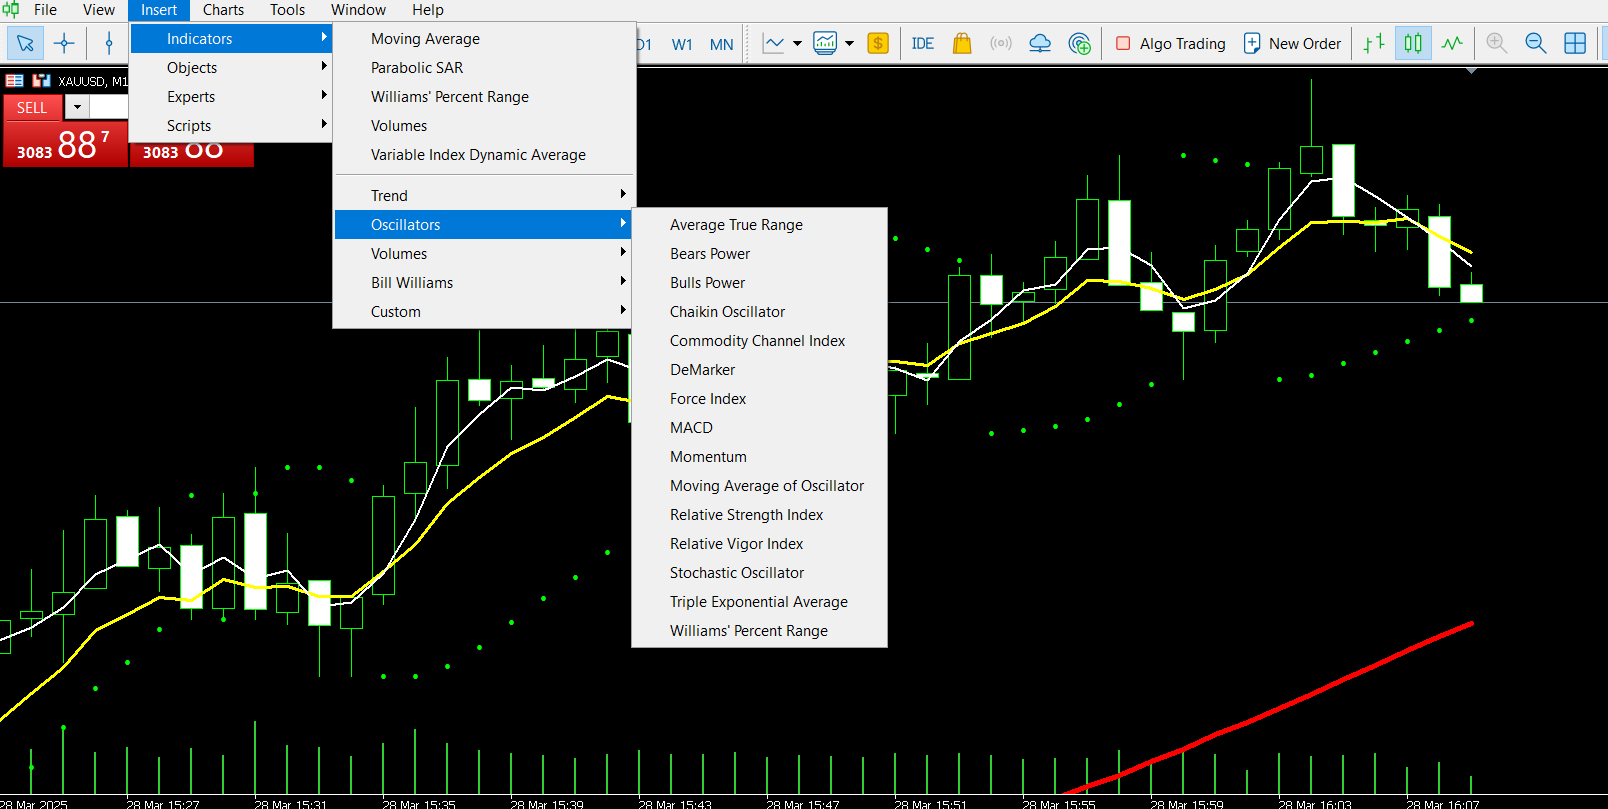Select W1 weekly timeframe
This screenshot has height=809, width=1608.
(682, 44)
